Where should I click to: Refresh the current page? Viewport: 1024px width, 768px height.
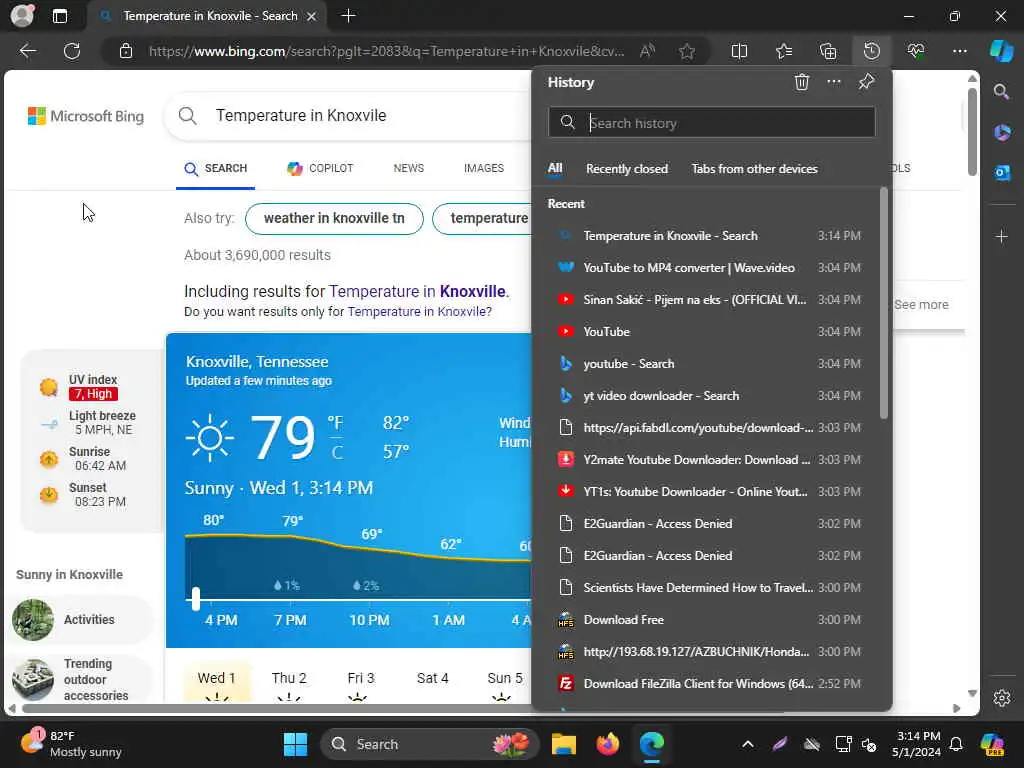click(x=72, y=51)
